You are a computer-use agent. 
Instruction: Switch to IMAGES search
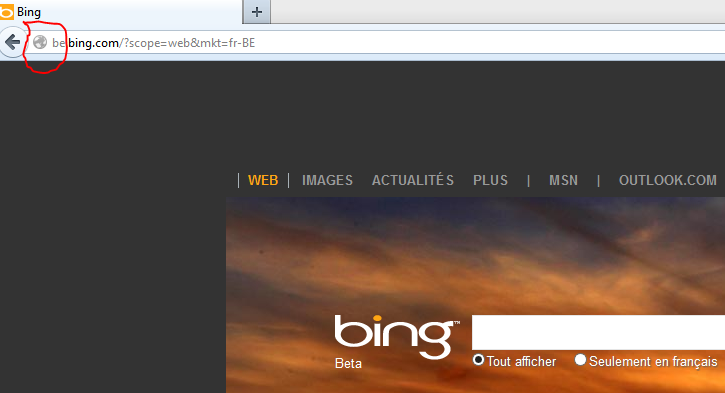(x=327, y=180)
